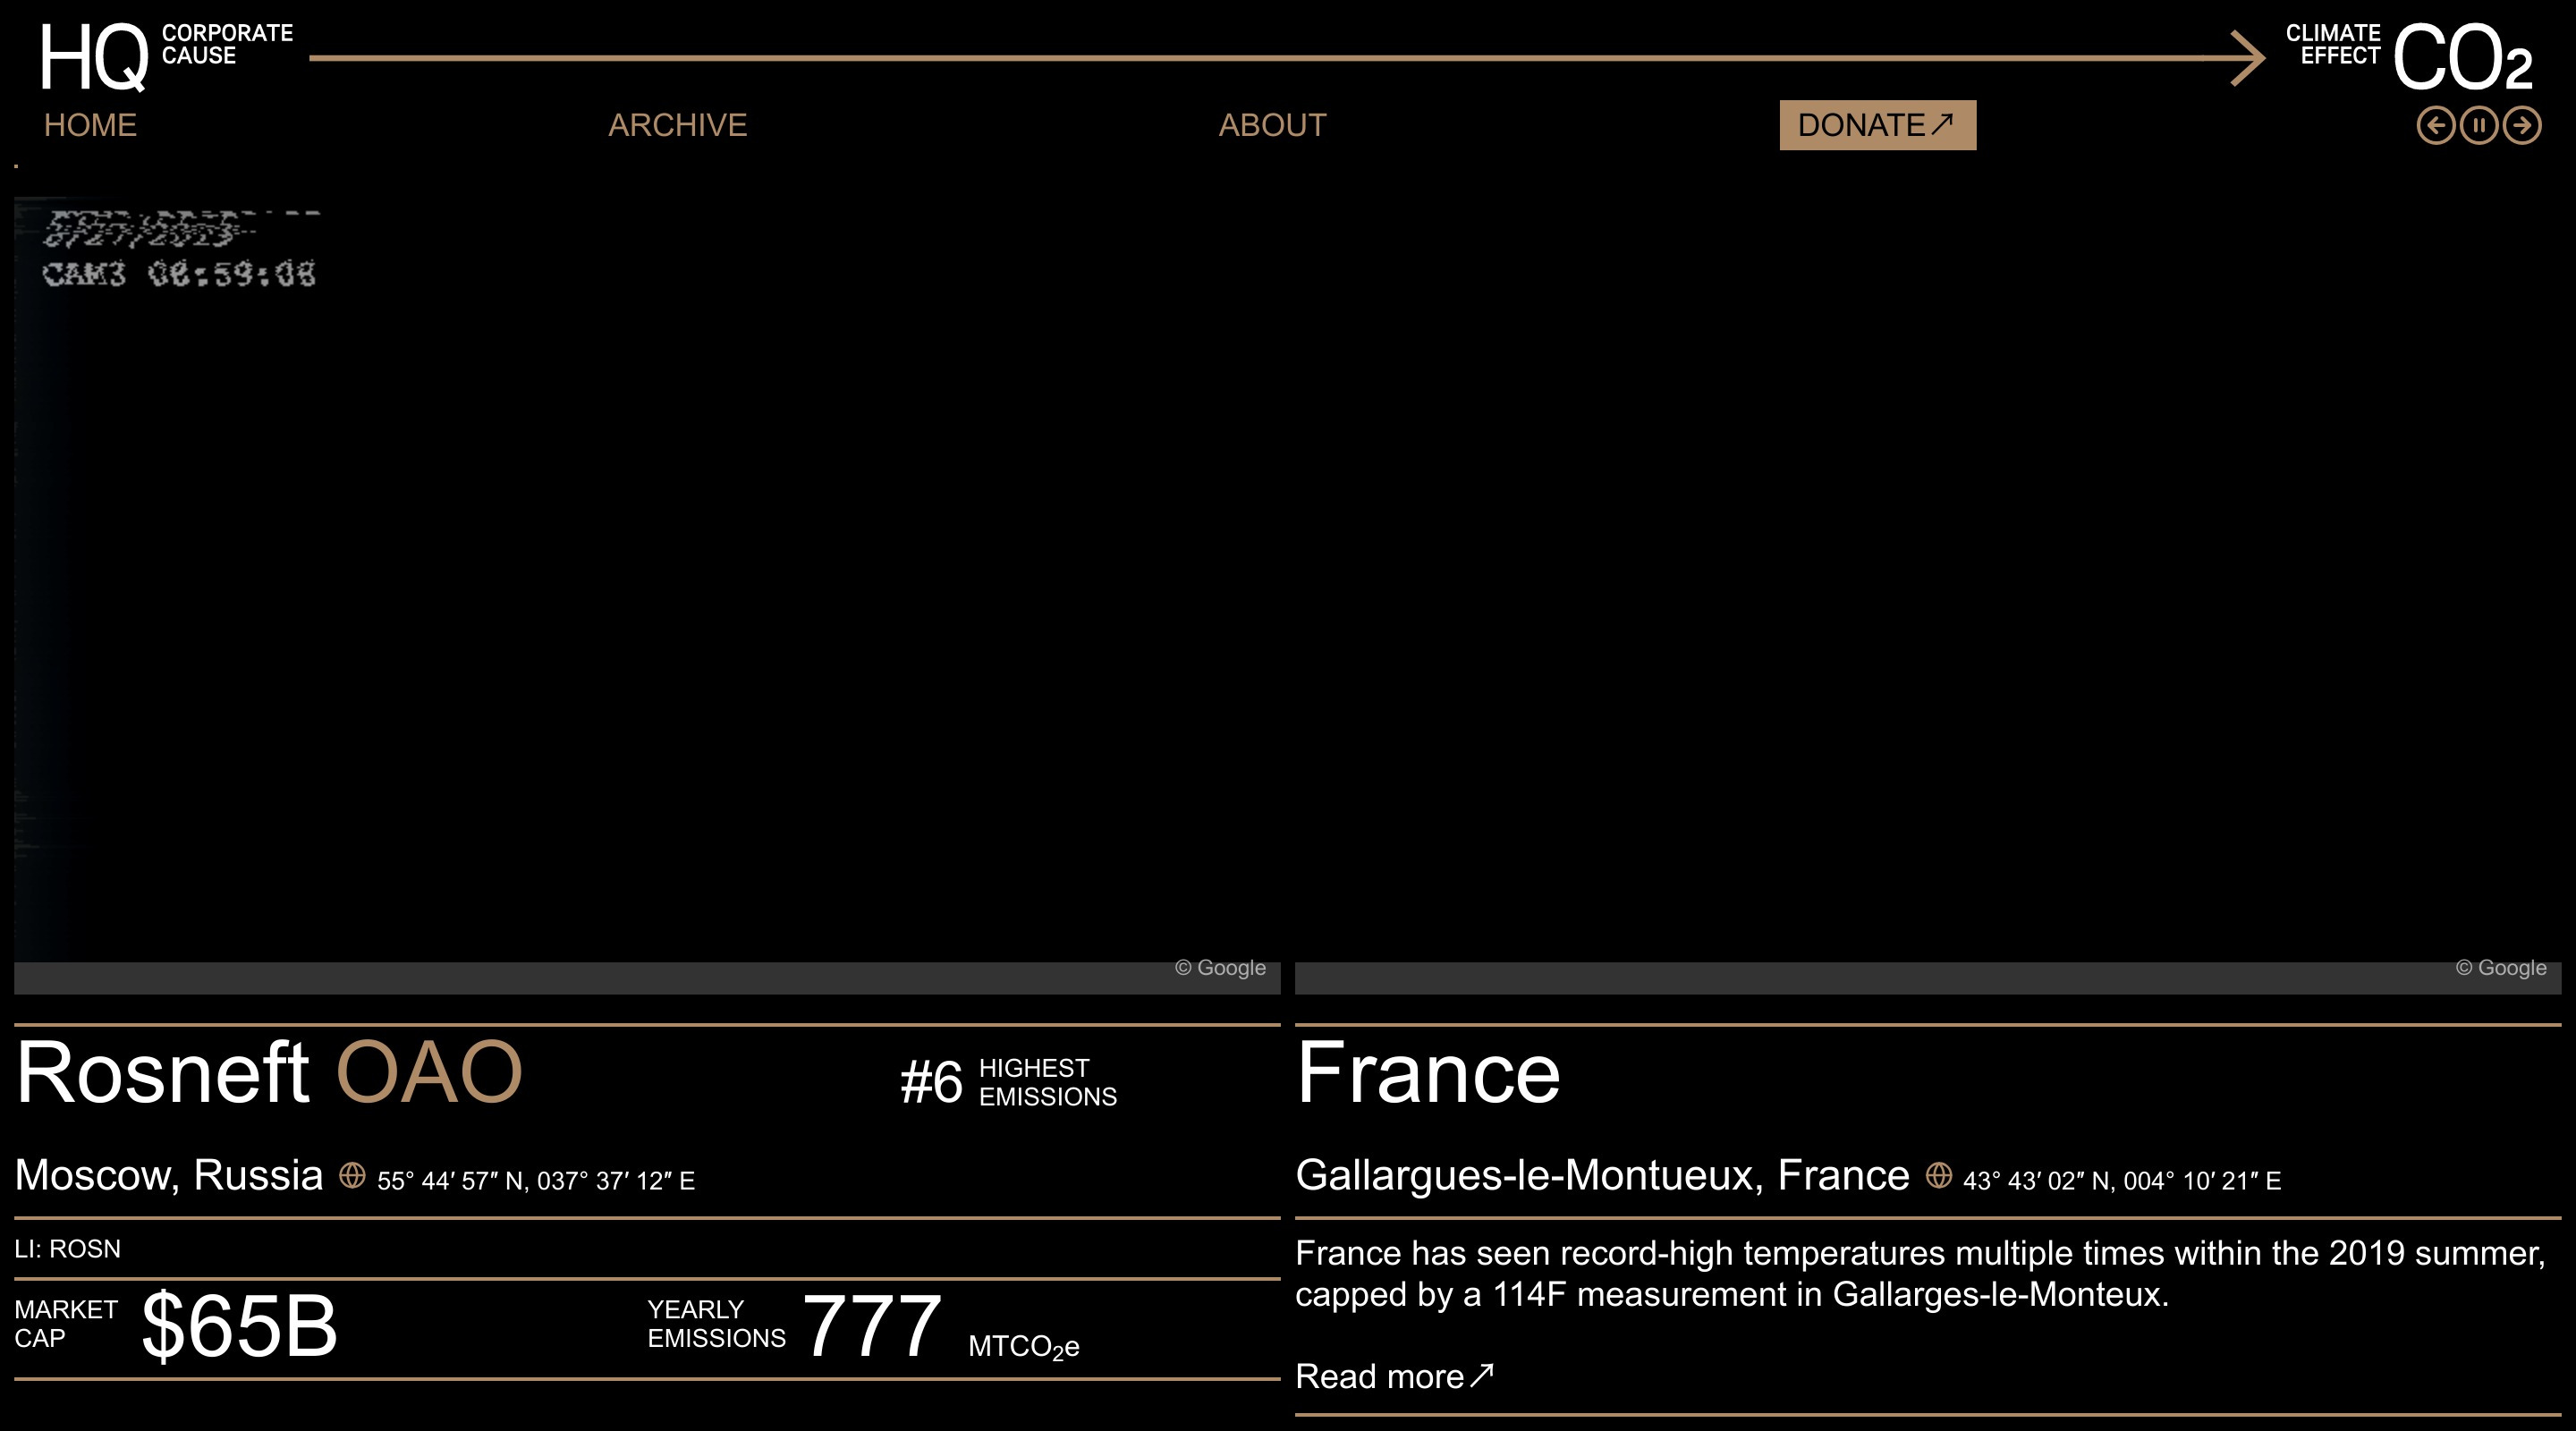Open the HOME menu item
The height and width of the screenshot is (1431, 2576).
click(x=90, y=125)
